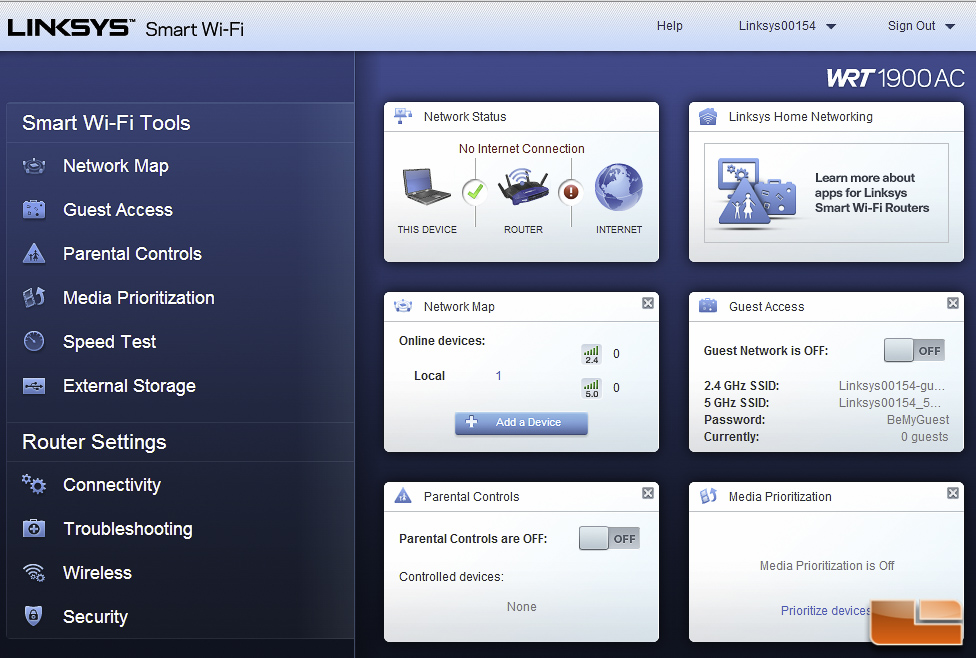Click the Prioritize devices link
Screen dimensions: 976x658
[825, 611]
